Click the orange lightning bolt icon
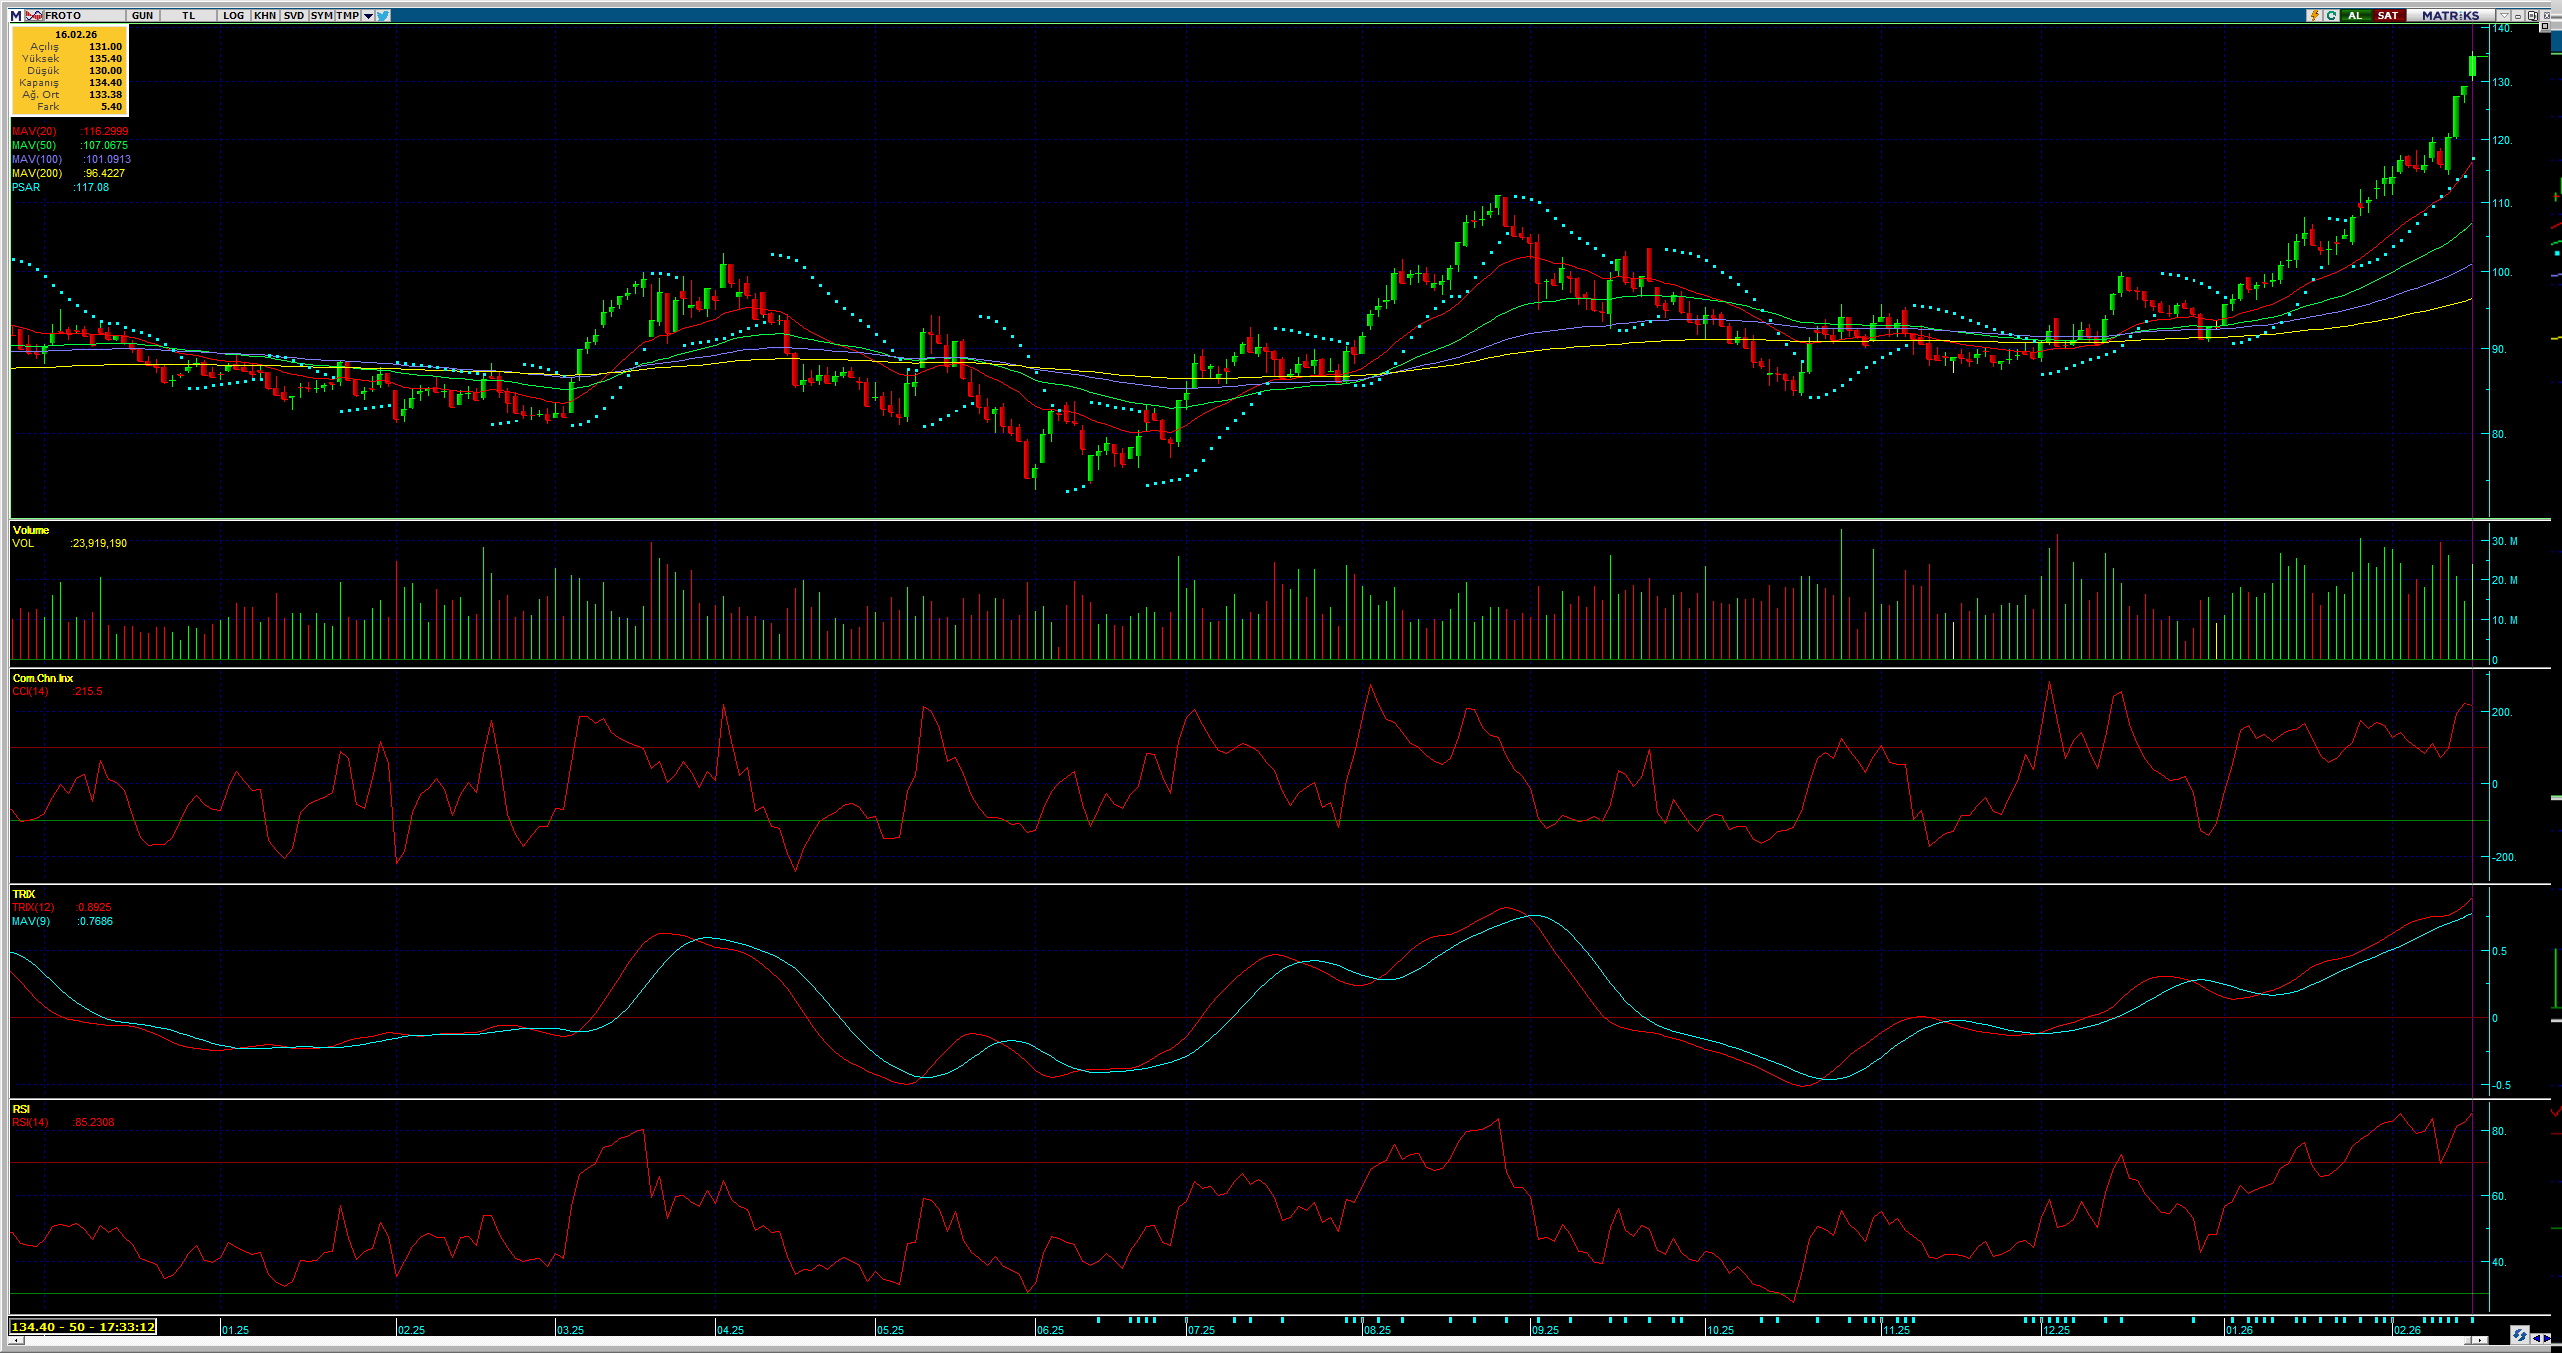2562x1353 pixels. 2314,16
